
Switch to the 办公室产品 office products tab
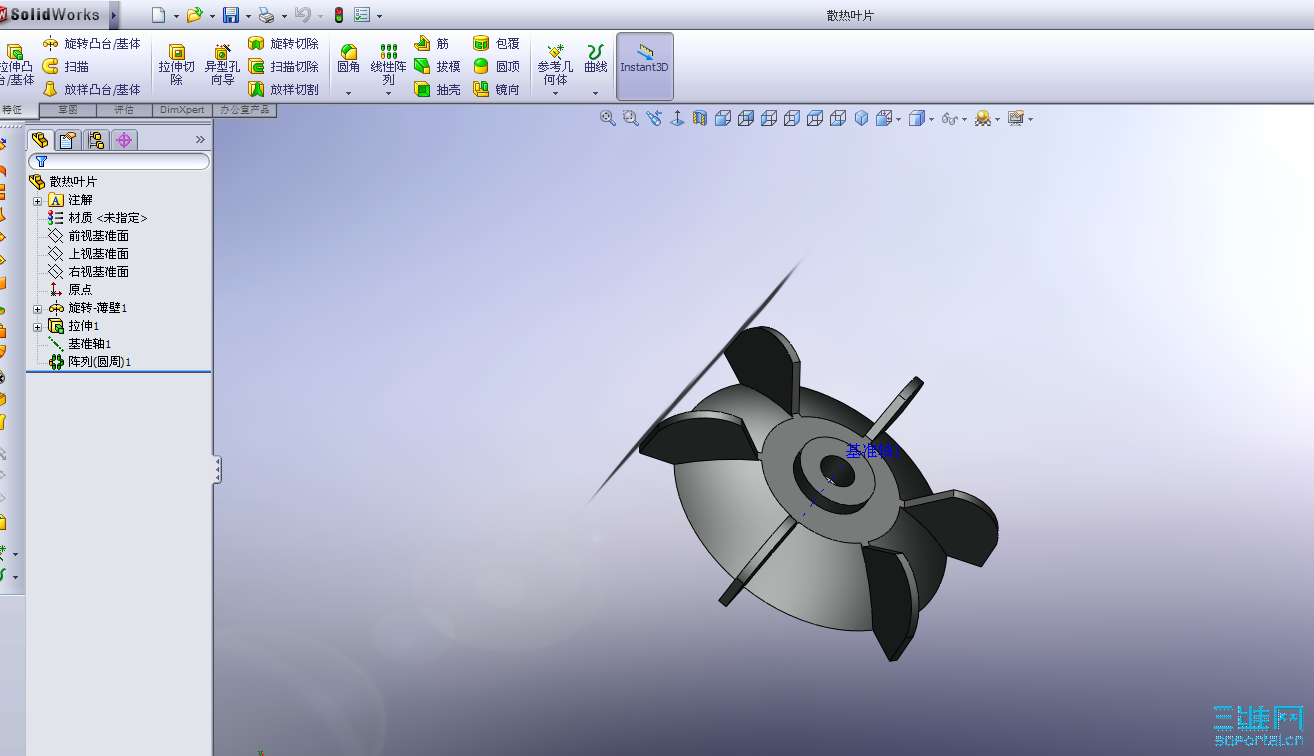pos(245,110)
